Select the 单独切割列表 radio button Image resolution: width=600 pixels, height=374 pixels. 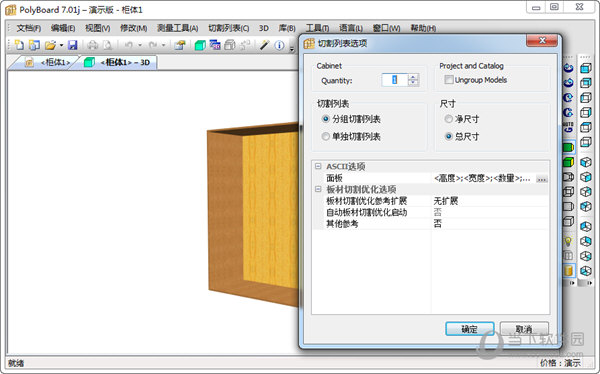point(326,136)
